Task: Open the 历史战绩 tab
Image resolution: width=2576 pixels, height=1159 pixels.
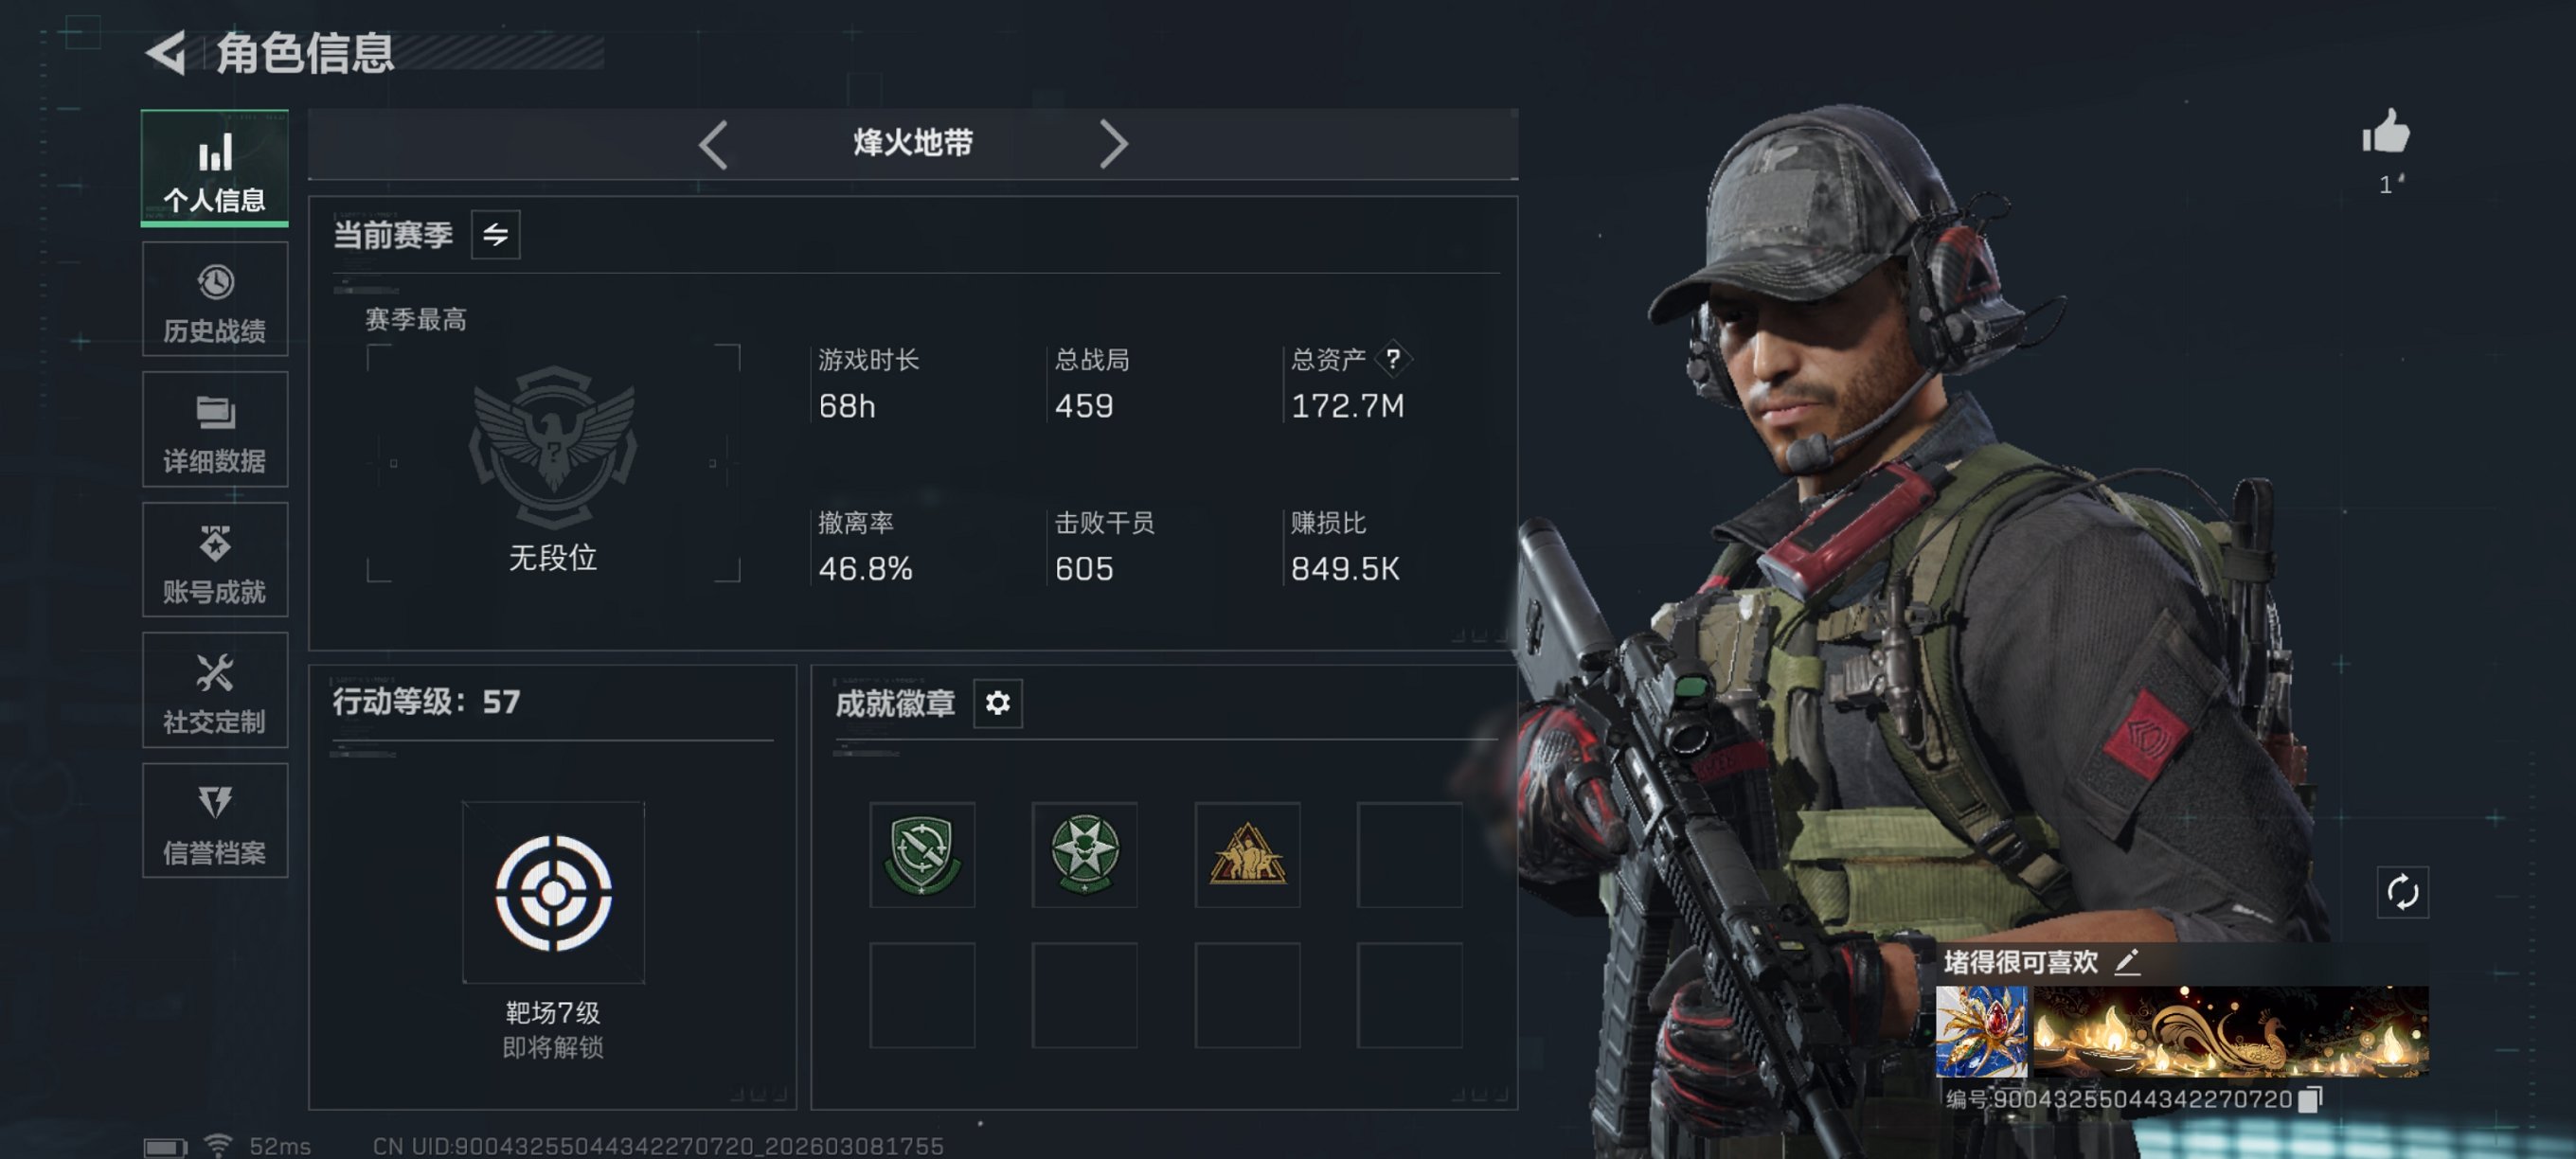Action: (x=215, y=300)
